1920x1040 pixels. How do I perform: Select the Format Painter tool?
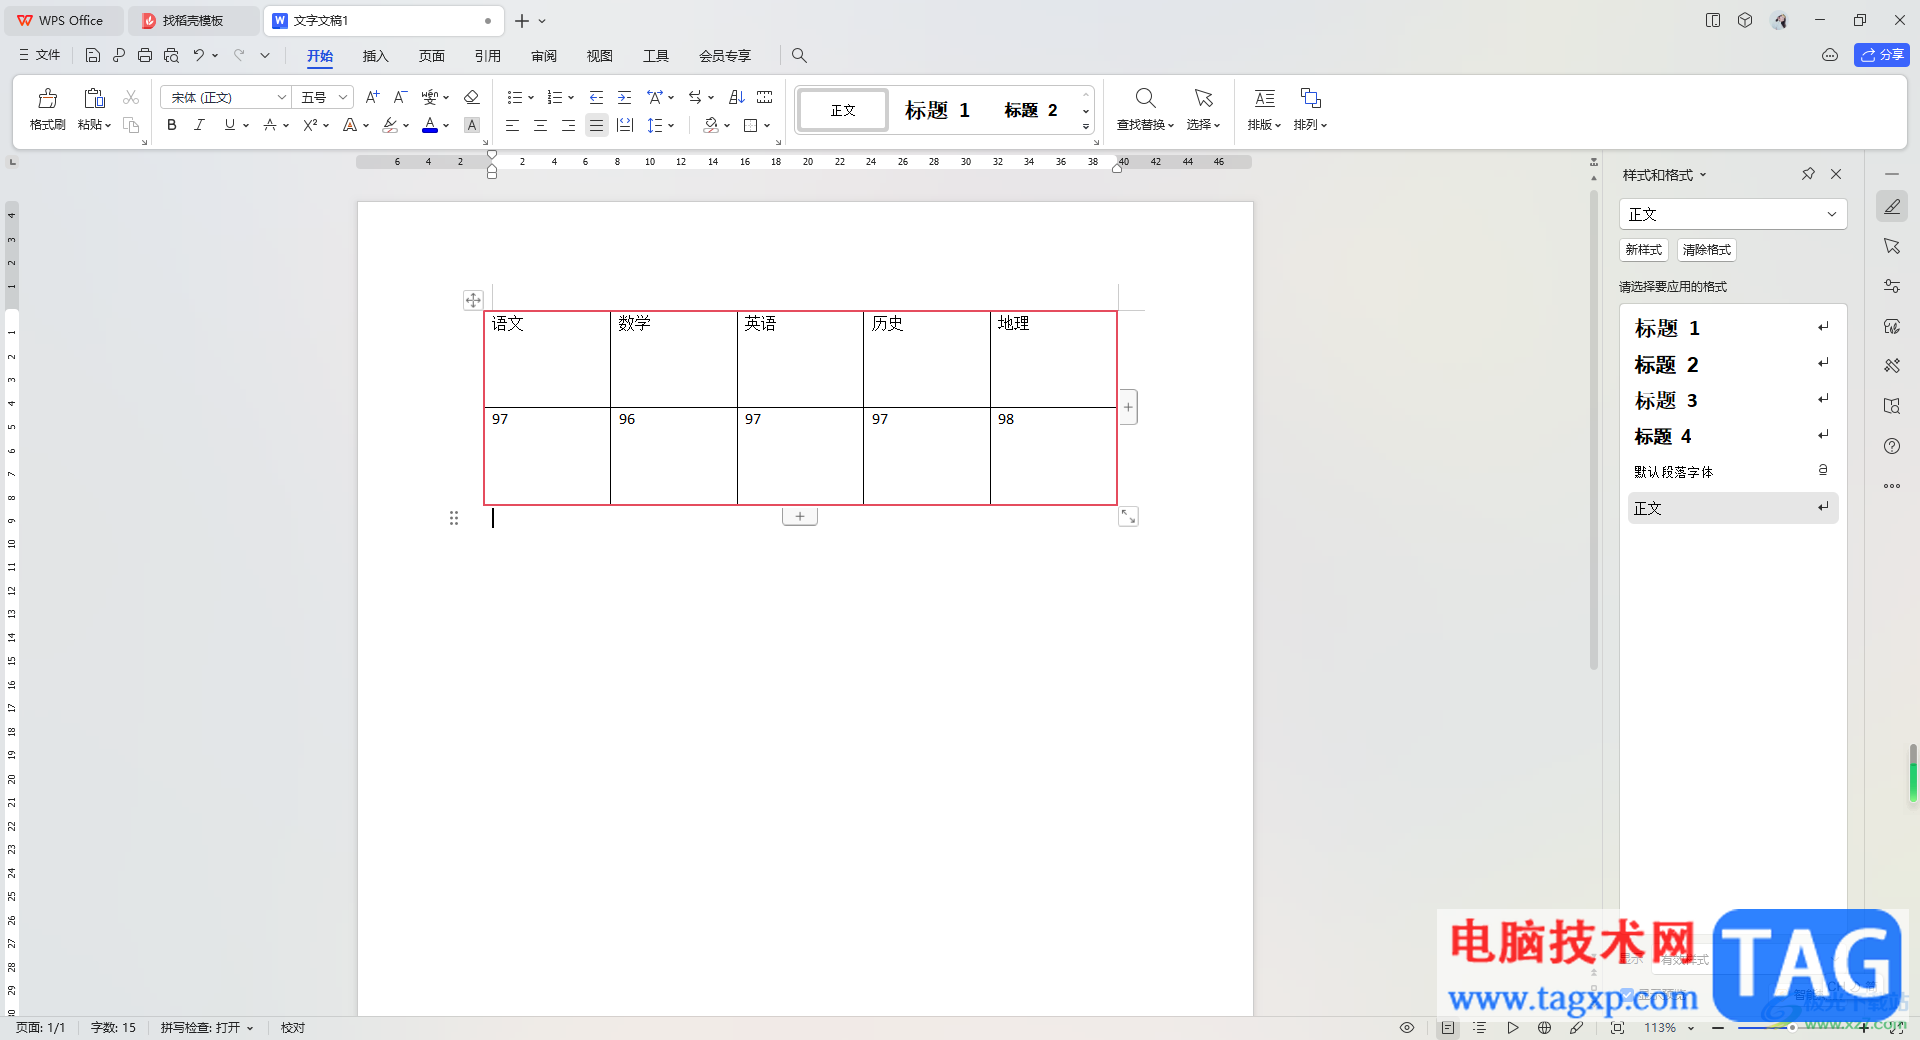coord(47,109)
